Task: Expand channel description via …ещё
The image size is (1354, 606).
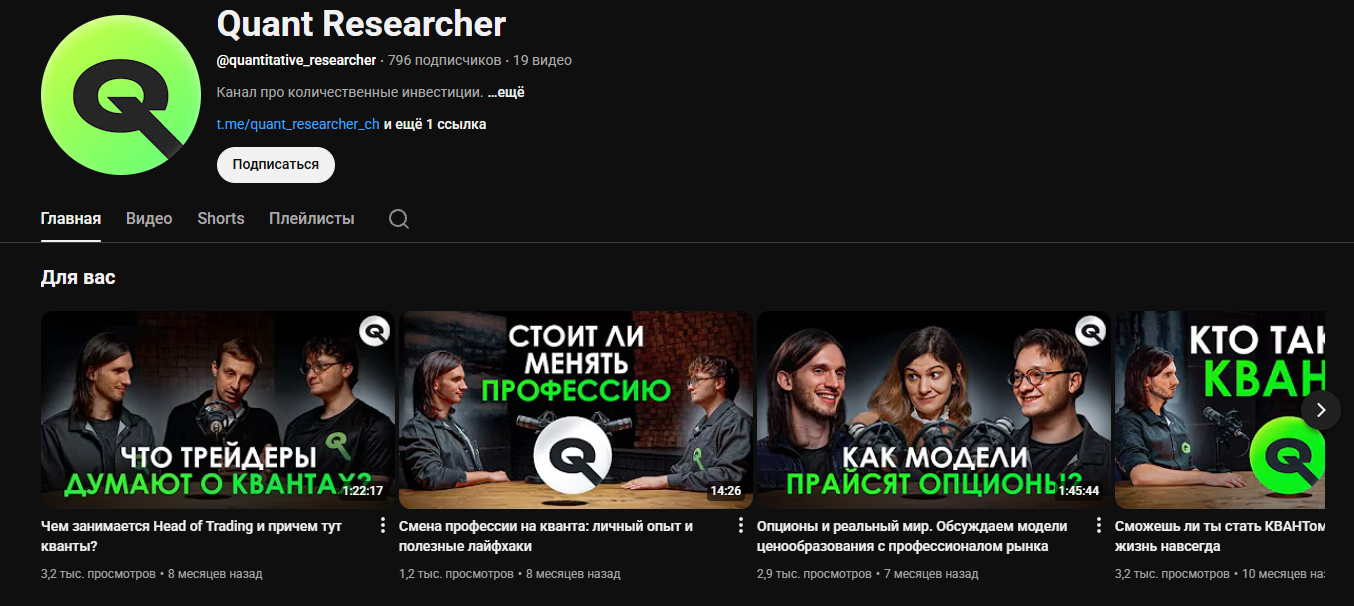Action: point(506,92)
